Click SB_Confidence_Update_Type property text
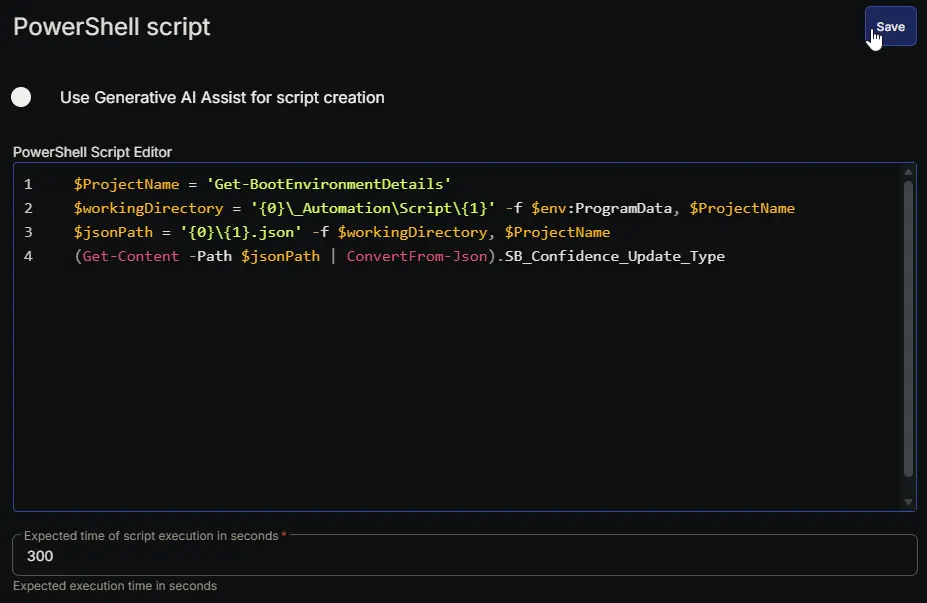This screenshot has width=927, height=603. (614, 256)
